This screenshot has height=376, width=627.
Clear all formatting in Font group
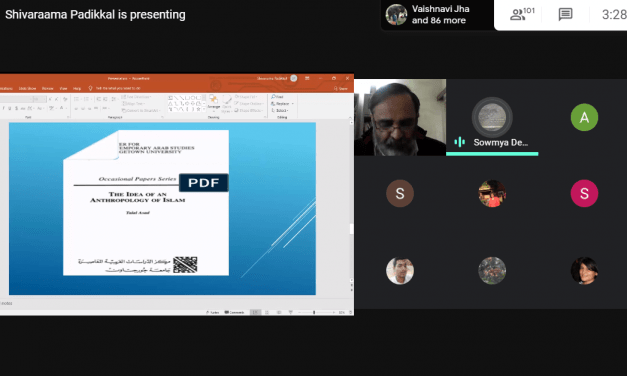pos(65,99)
